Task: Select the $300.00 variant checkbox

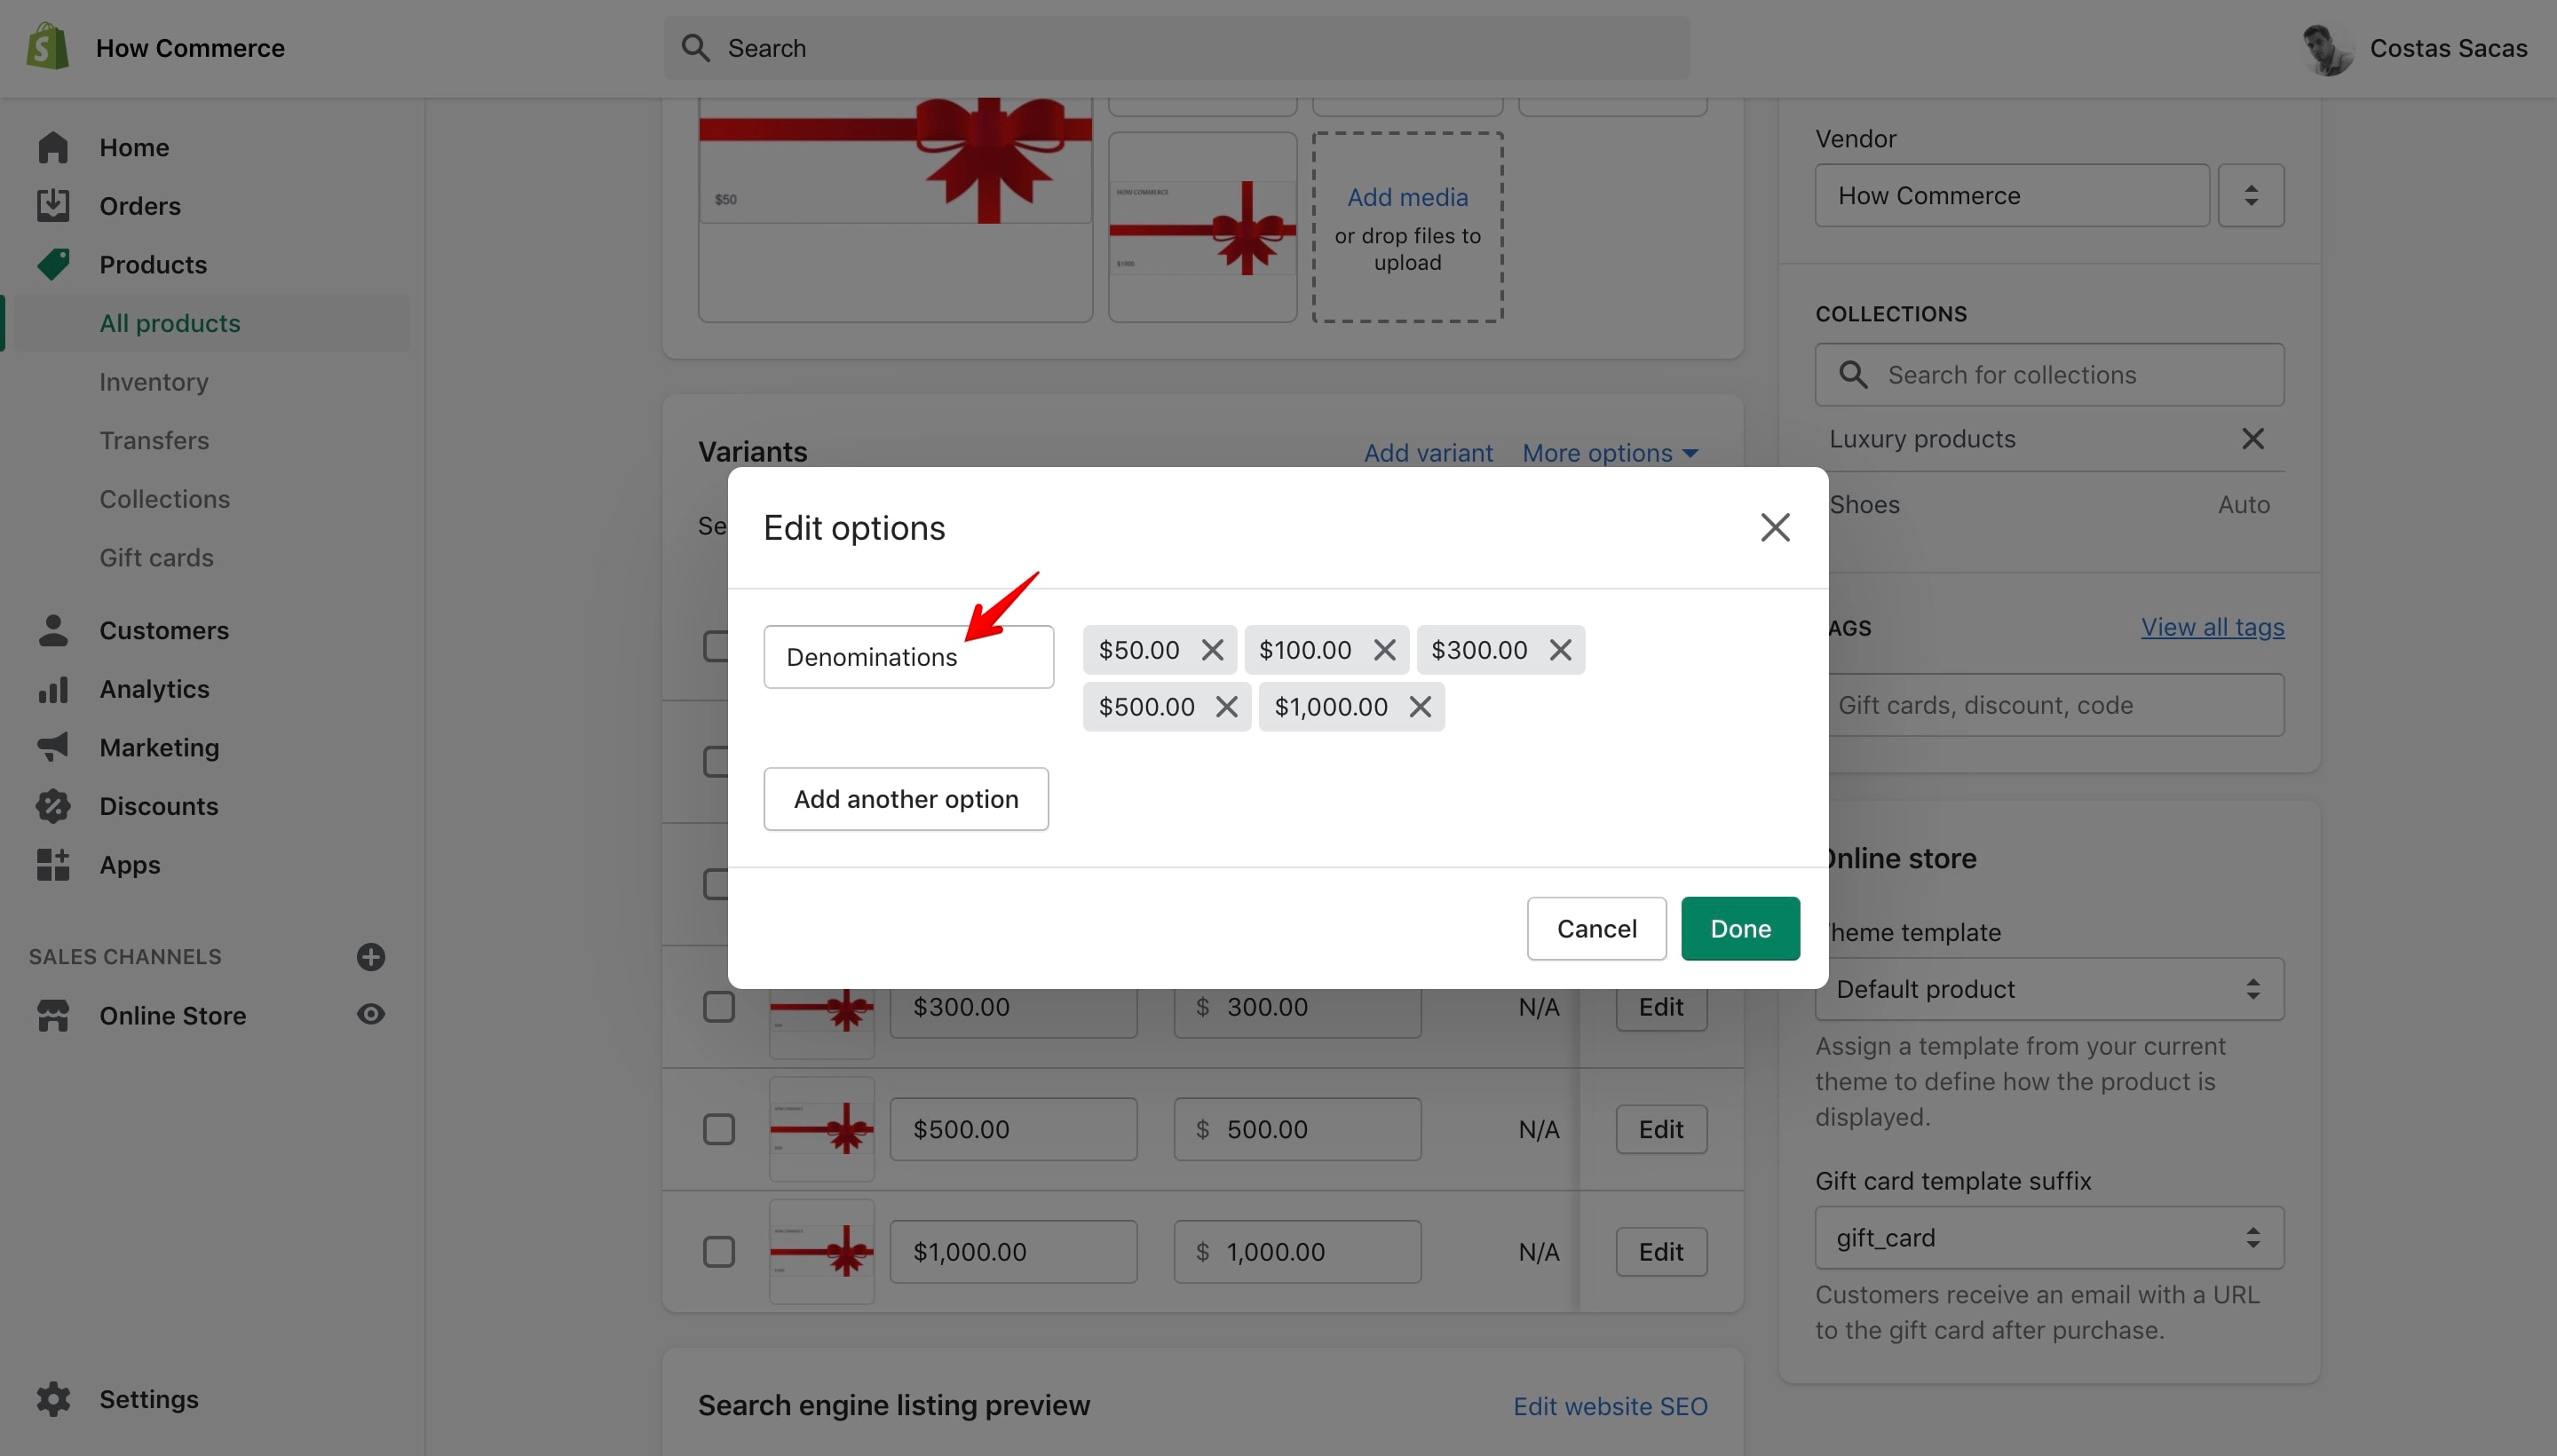Action: (x=718, y=1007)
